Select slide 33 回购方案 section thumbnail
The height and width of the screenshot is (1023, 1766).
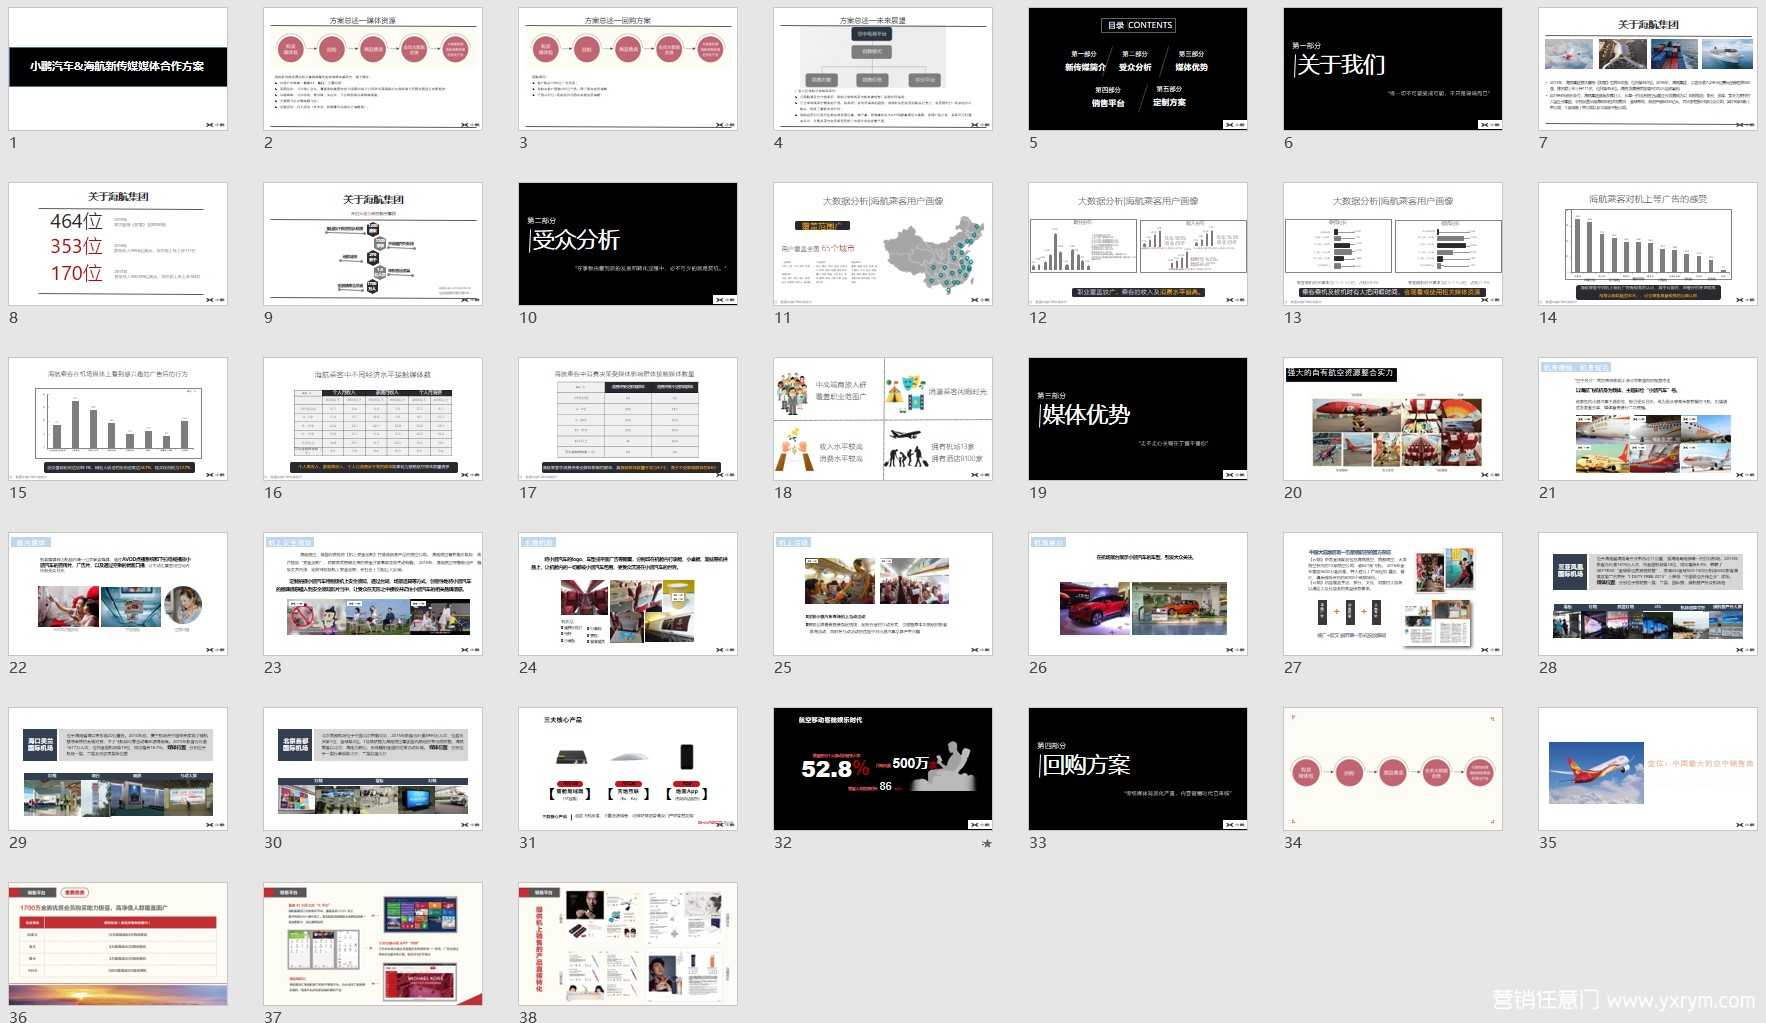click(x=1138, y=769)
